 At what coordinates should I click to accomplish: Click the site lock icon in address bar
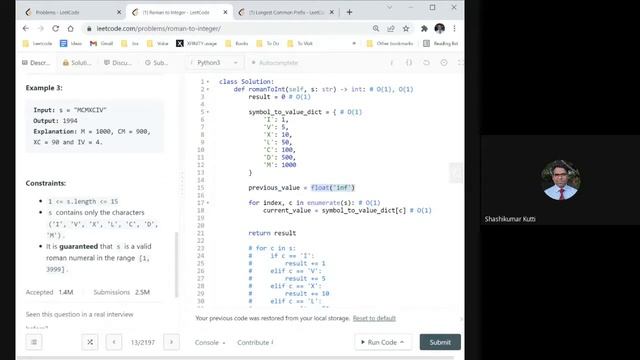pos(89,29)
